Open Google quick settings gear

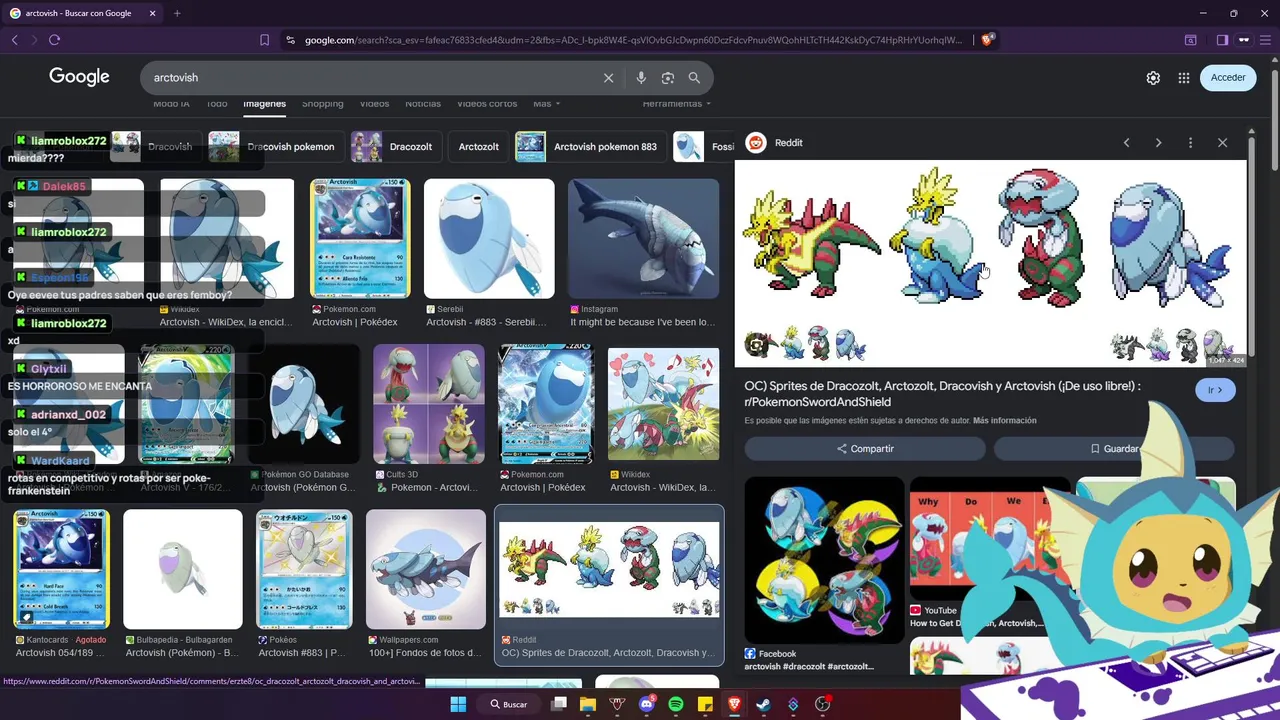click(x=1153, y=78)
